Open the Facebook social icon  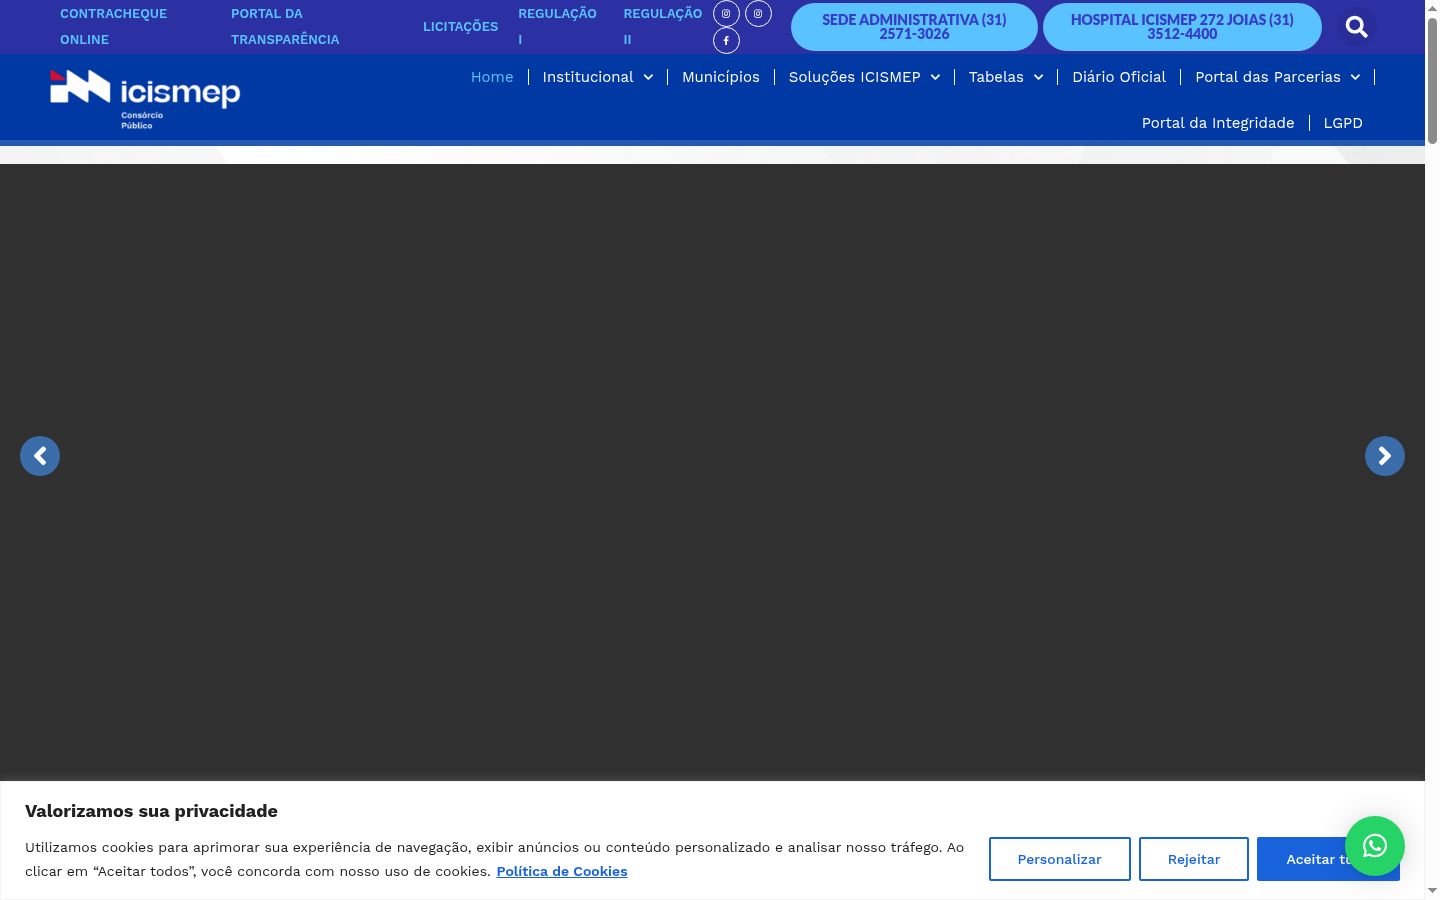point(726,41)
